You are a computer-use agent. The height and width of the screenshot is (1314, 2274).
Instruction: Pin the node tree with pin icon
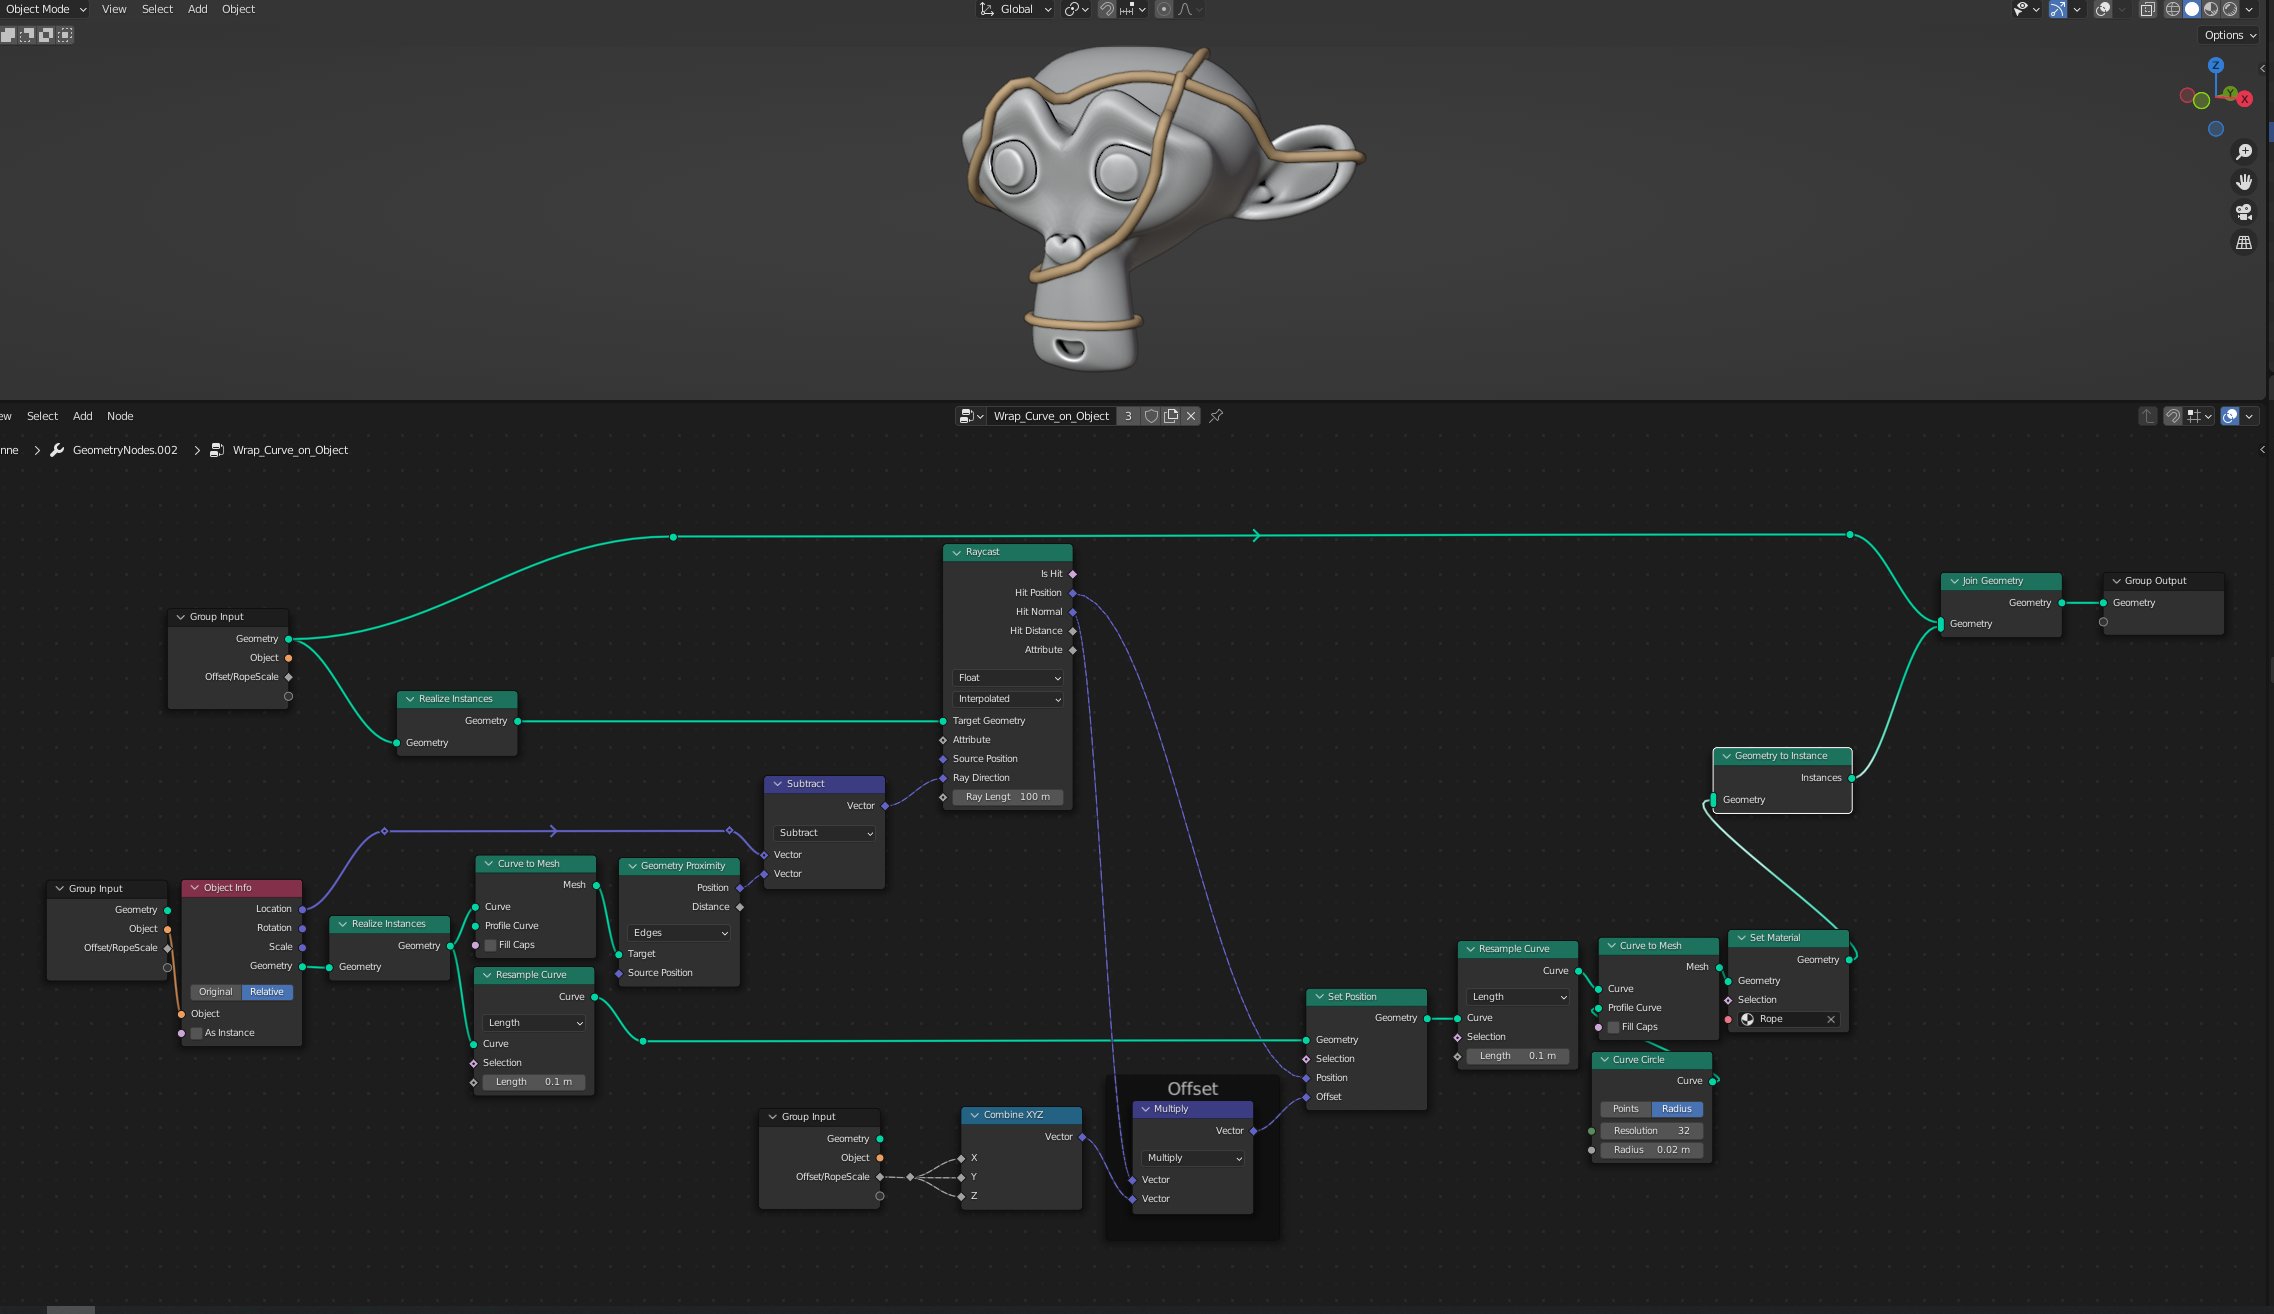tap(1216, 416)
